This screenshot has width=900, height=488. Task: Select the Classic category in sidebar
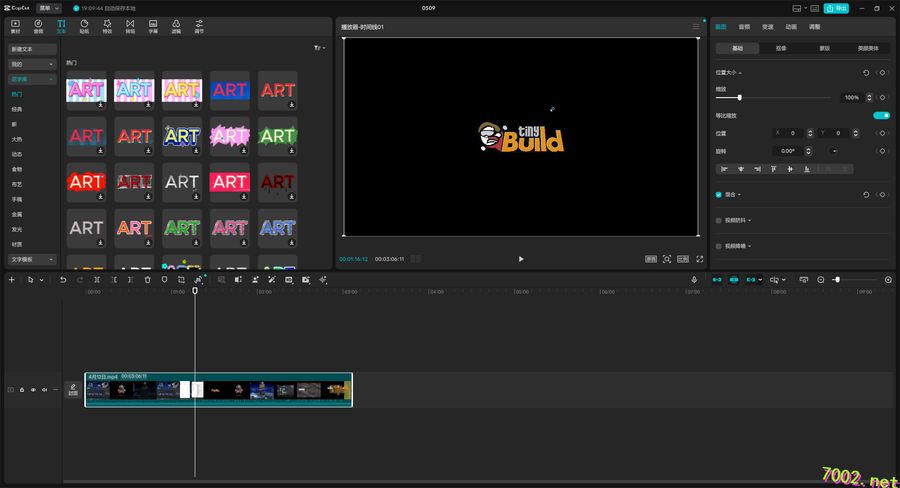click(x=17, y=109)
